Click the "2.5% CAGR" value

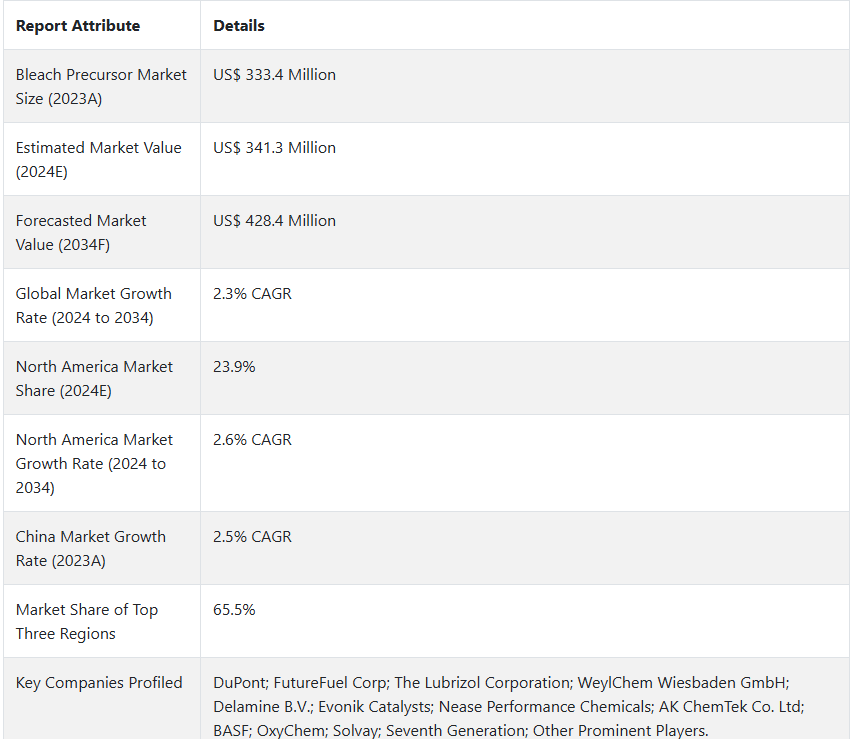click(252, 537)
